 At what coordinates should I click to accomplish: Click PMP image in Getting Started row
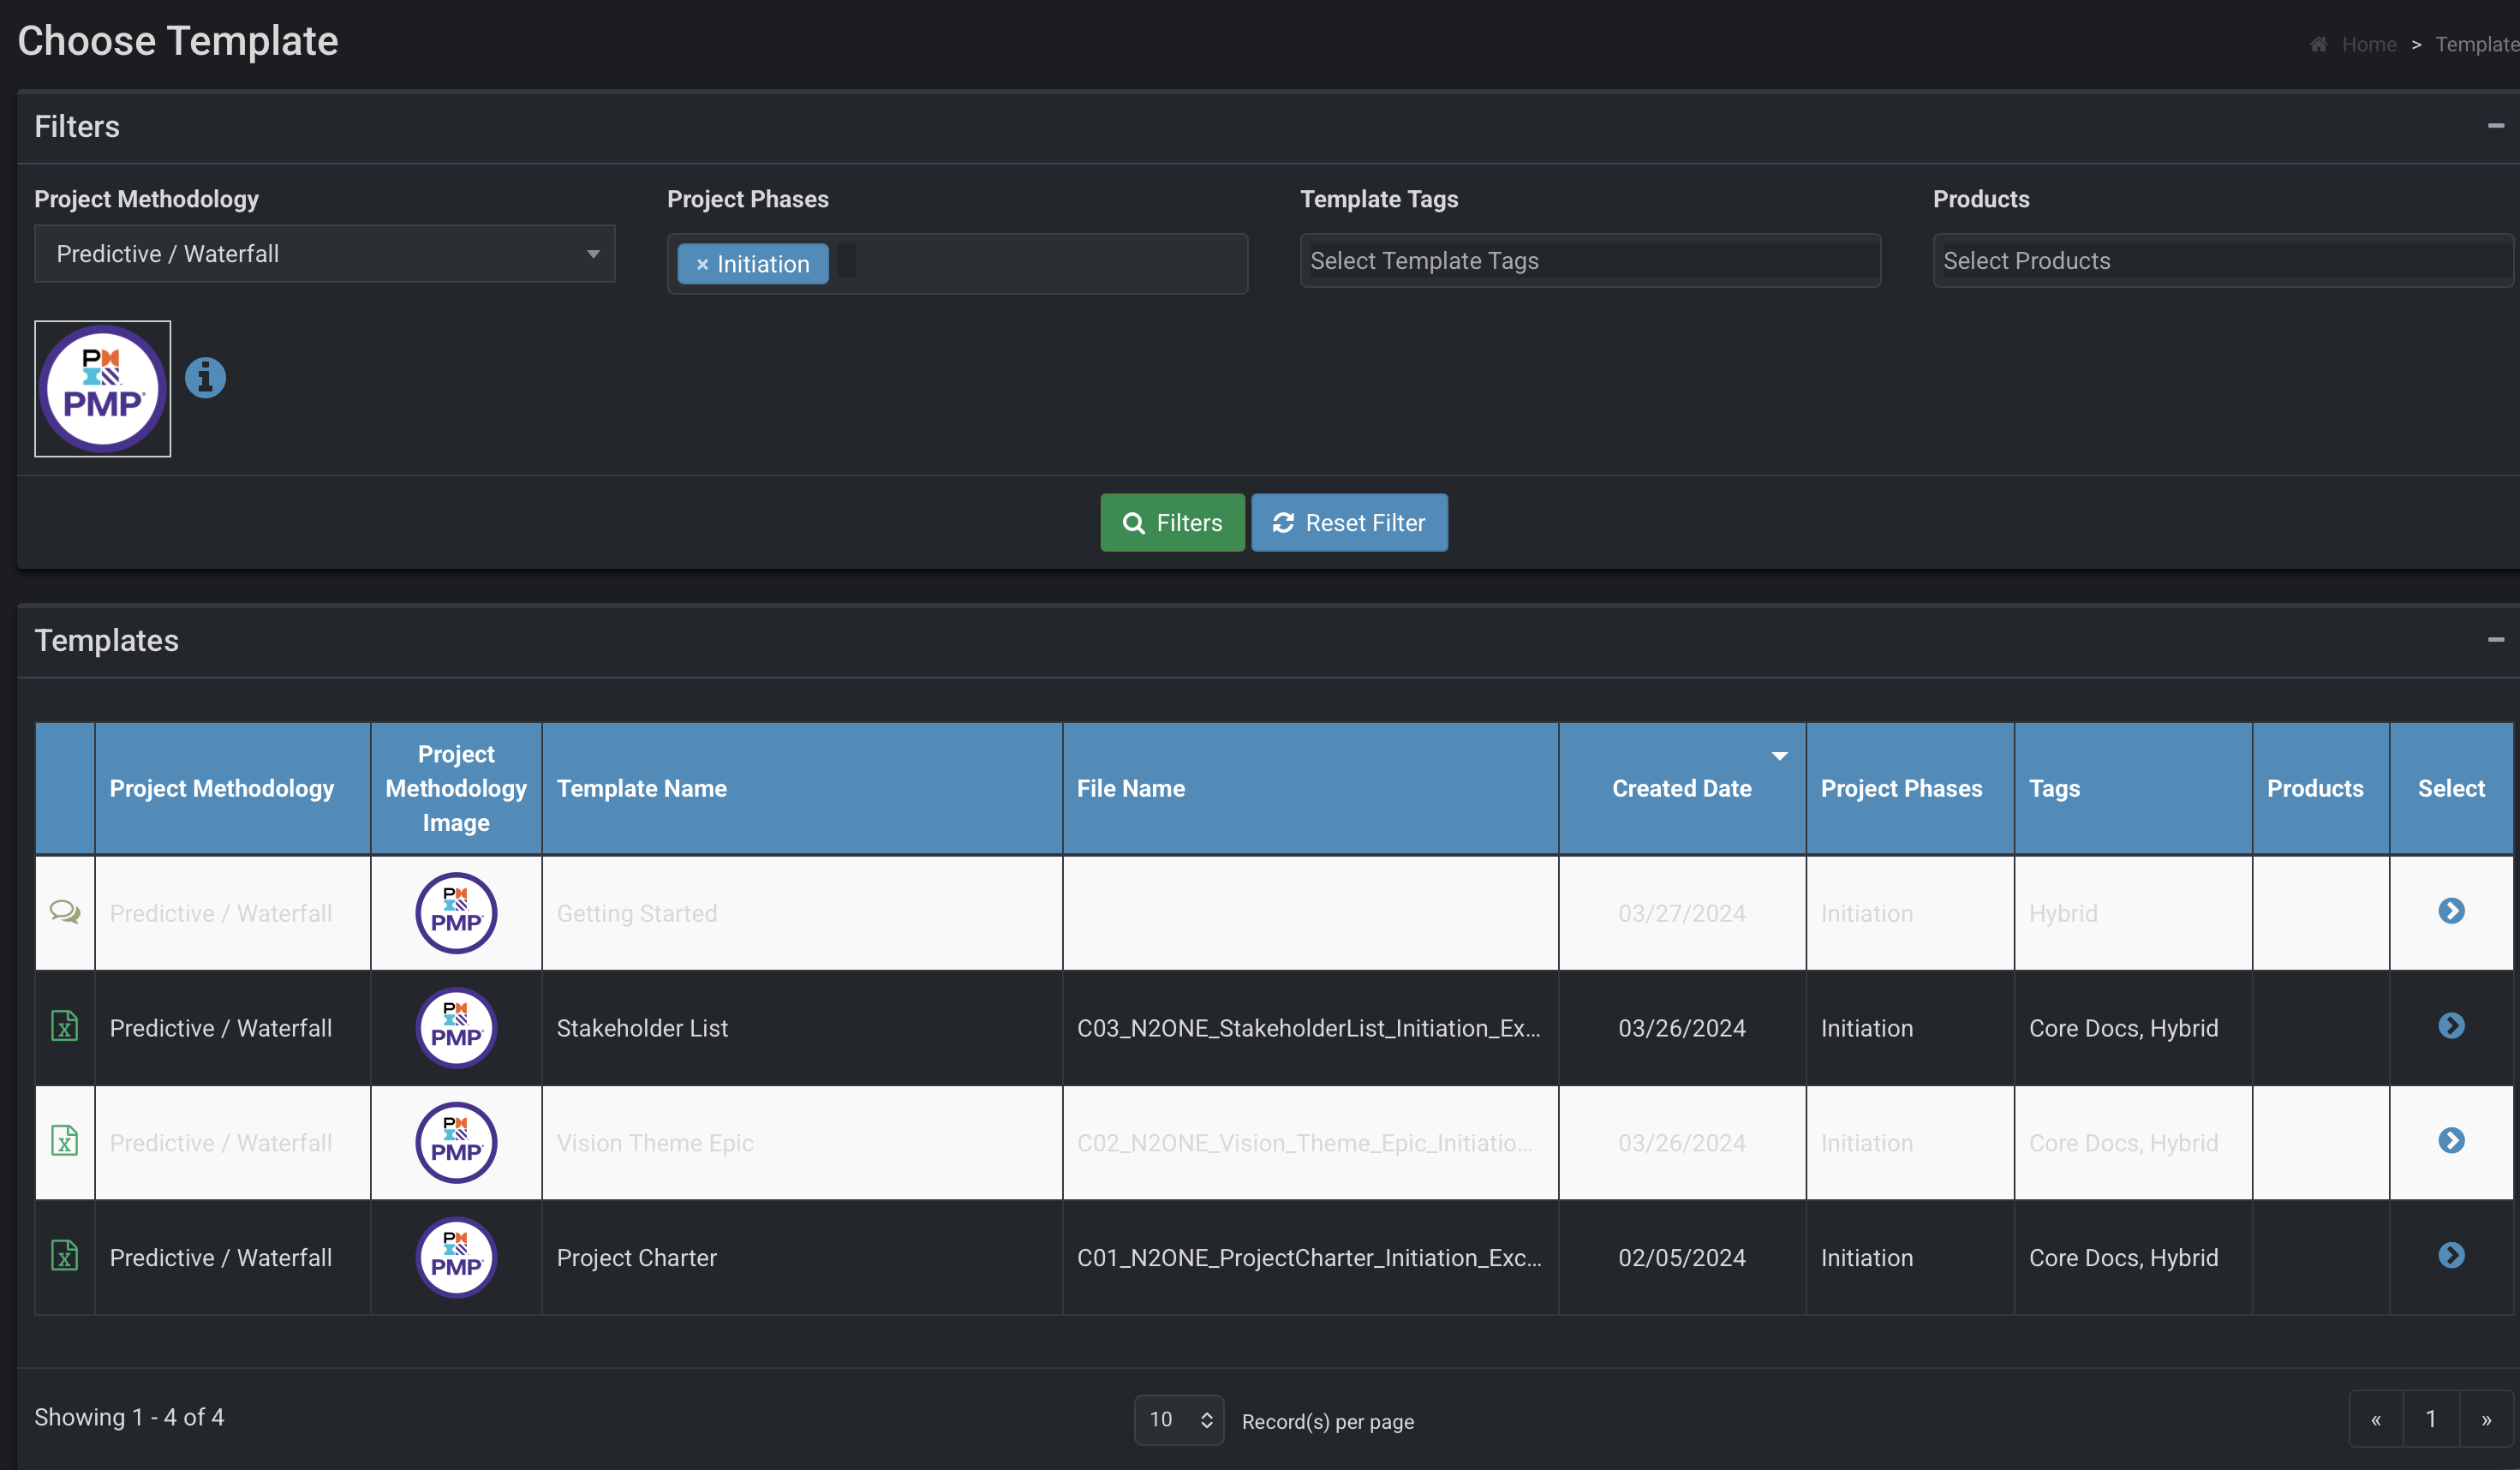(x=456, y=913)
